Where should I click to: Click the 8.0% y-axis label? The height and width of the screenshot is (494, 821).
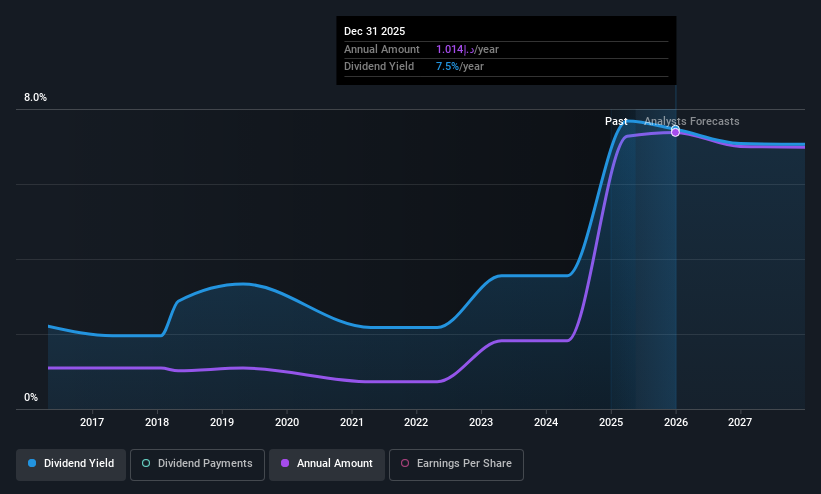tap(35, 97)
